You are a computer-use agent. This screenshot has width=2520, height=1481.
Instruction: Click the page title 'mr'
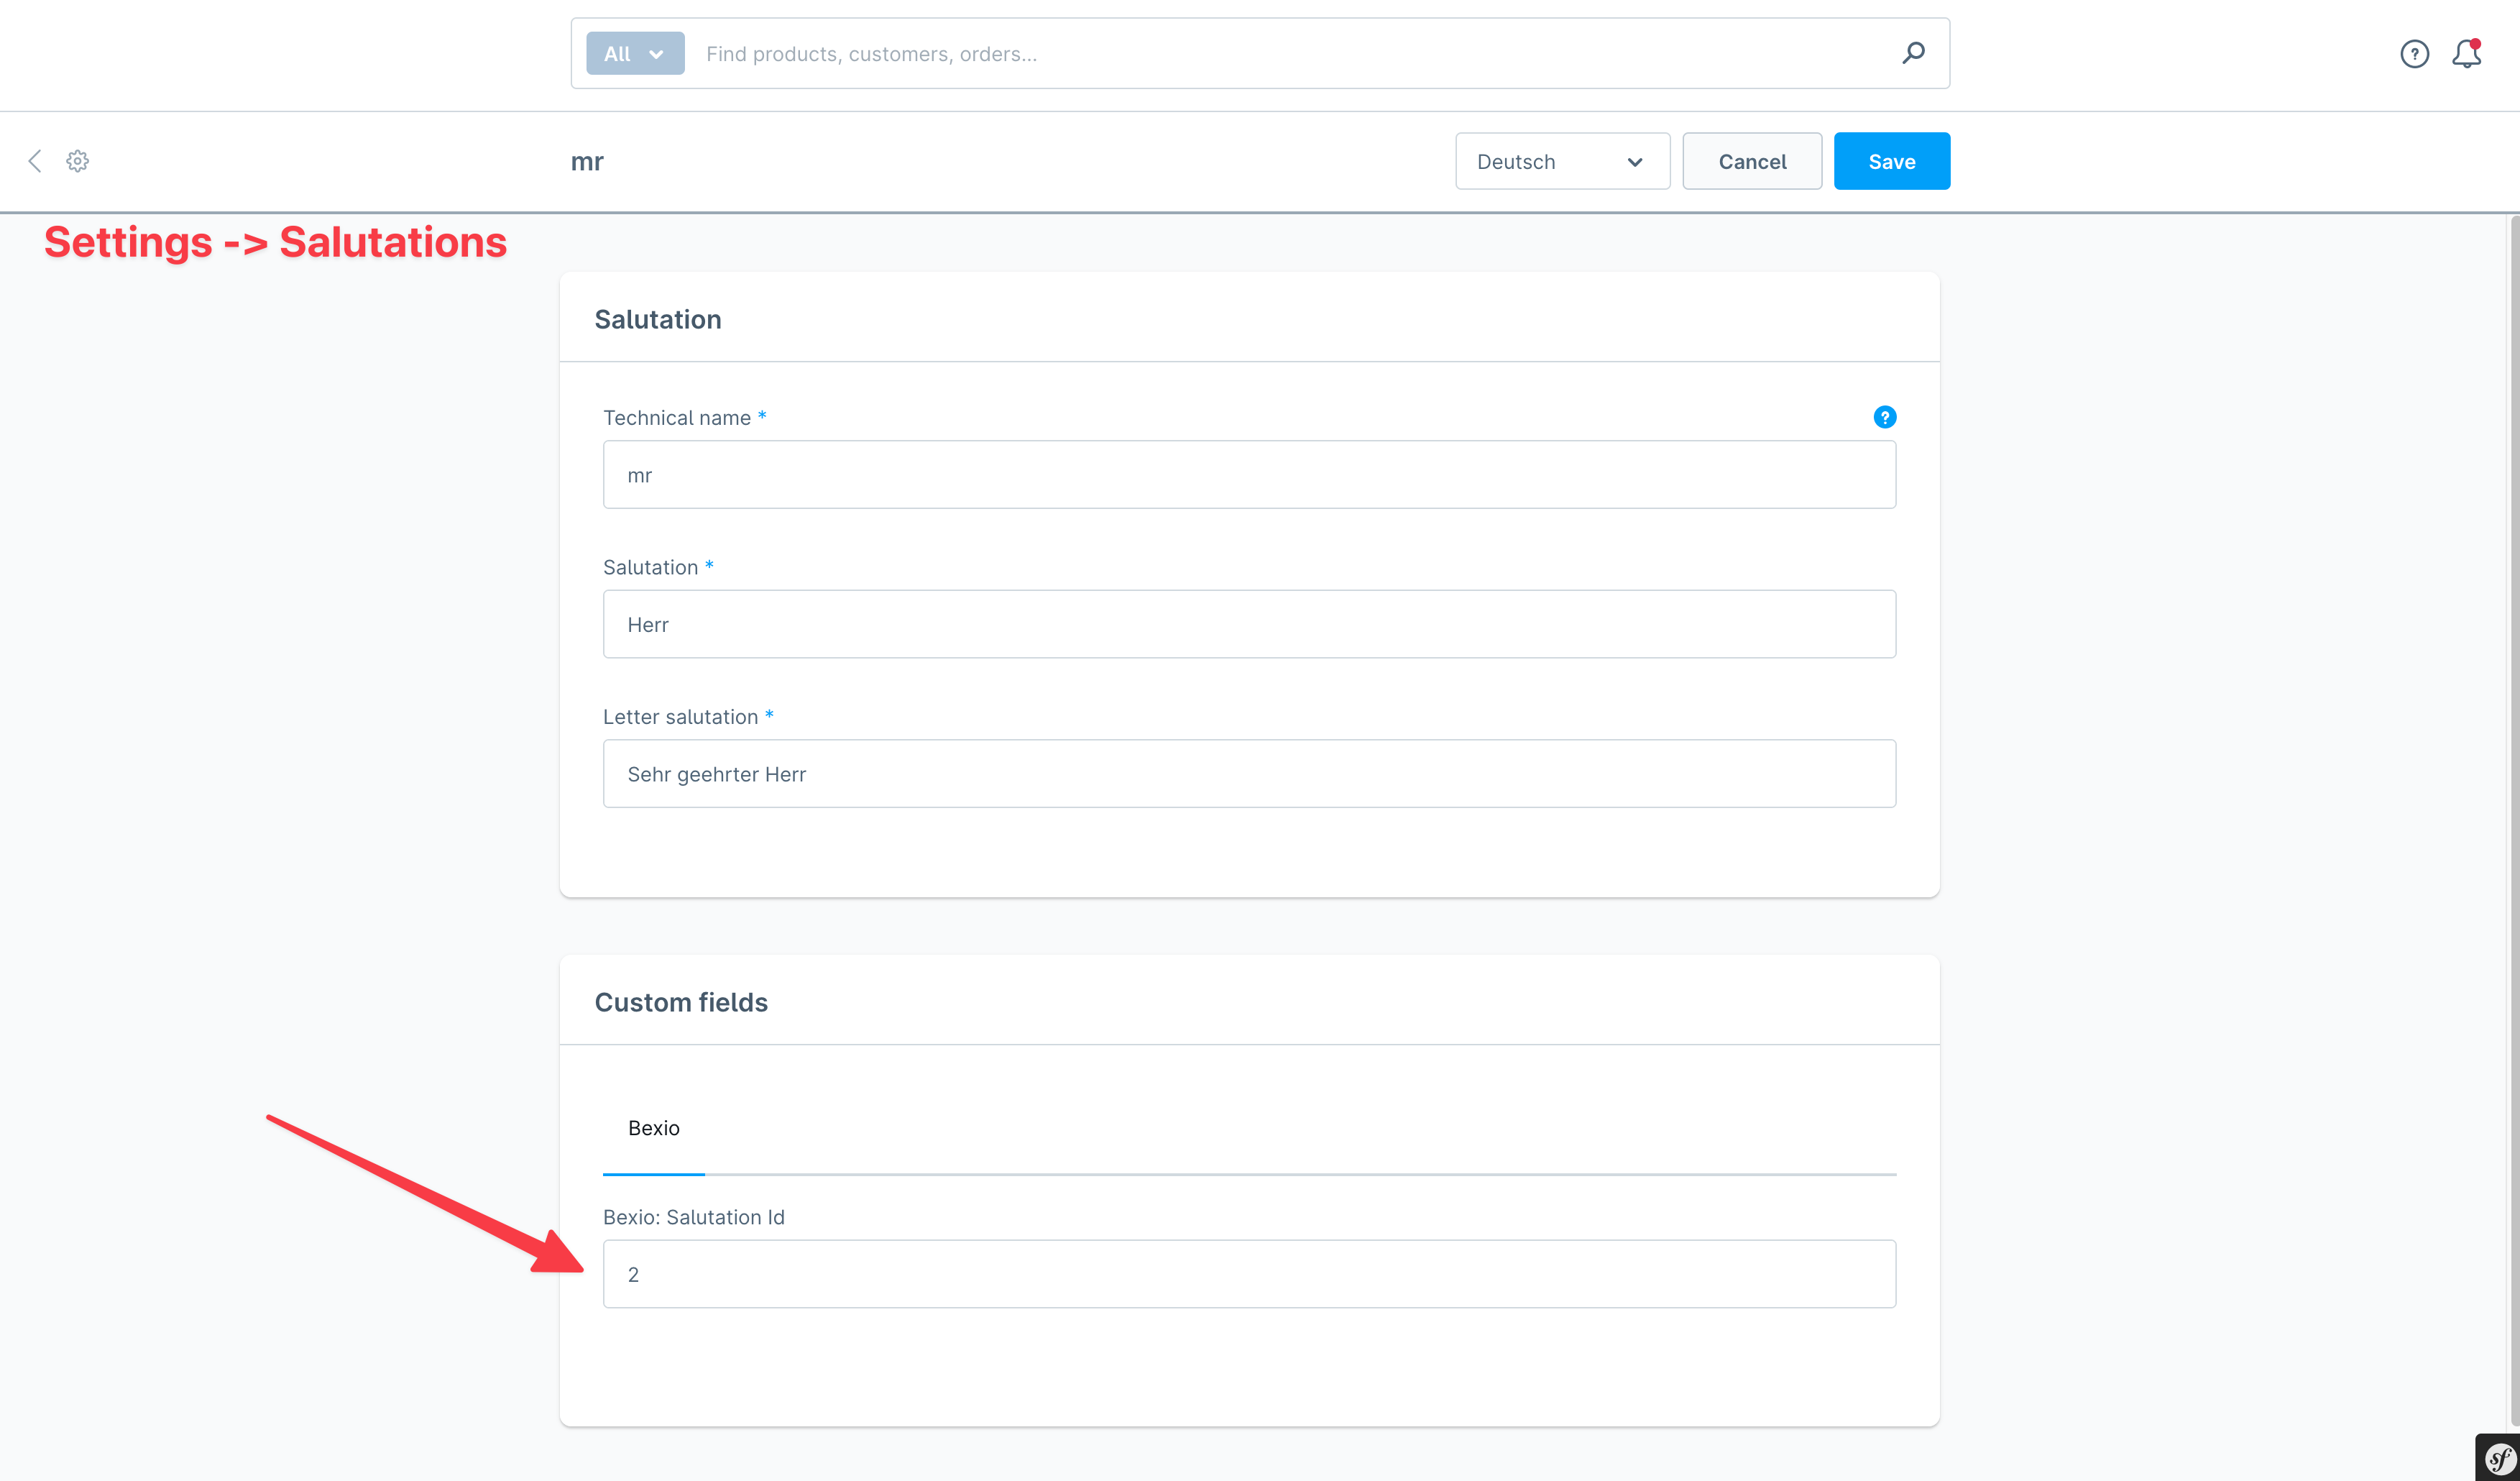tap(587, 161)
